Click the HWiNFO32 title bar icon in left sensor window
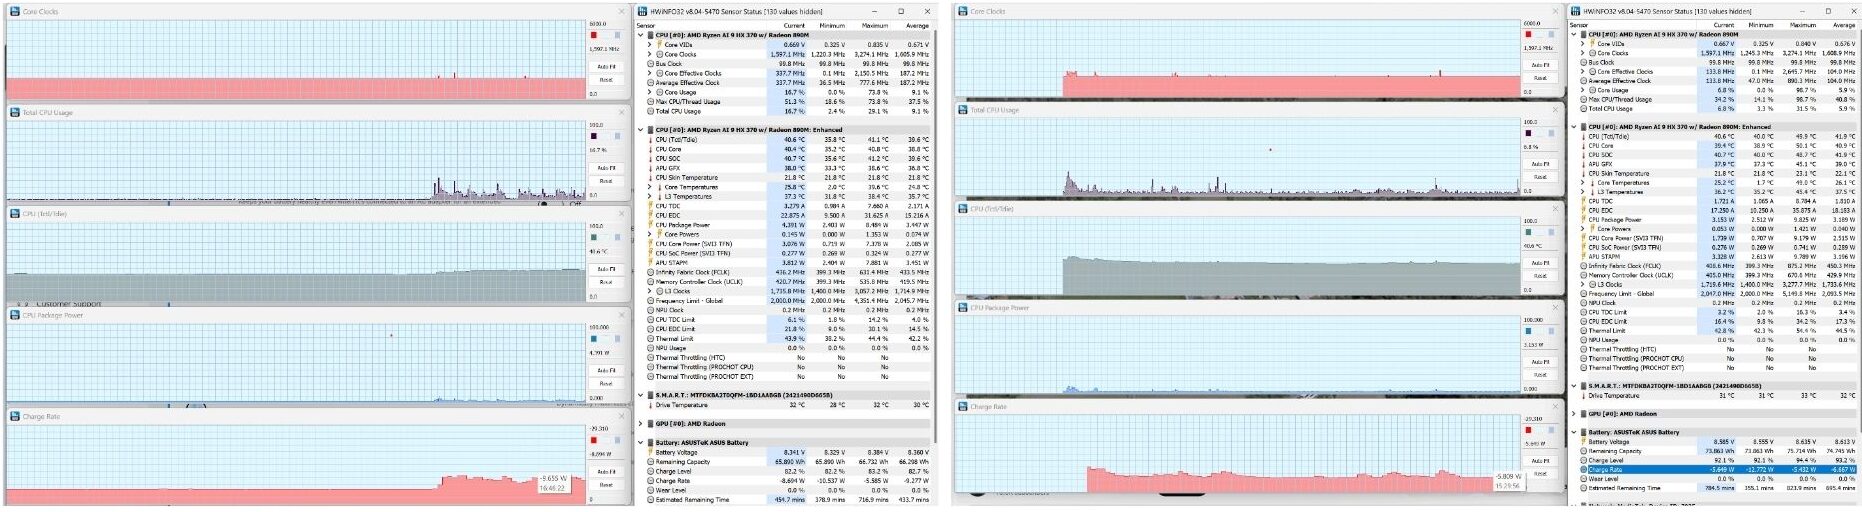 tap(642, 11)
